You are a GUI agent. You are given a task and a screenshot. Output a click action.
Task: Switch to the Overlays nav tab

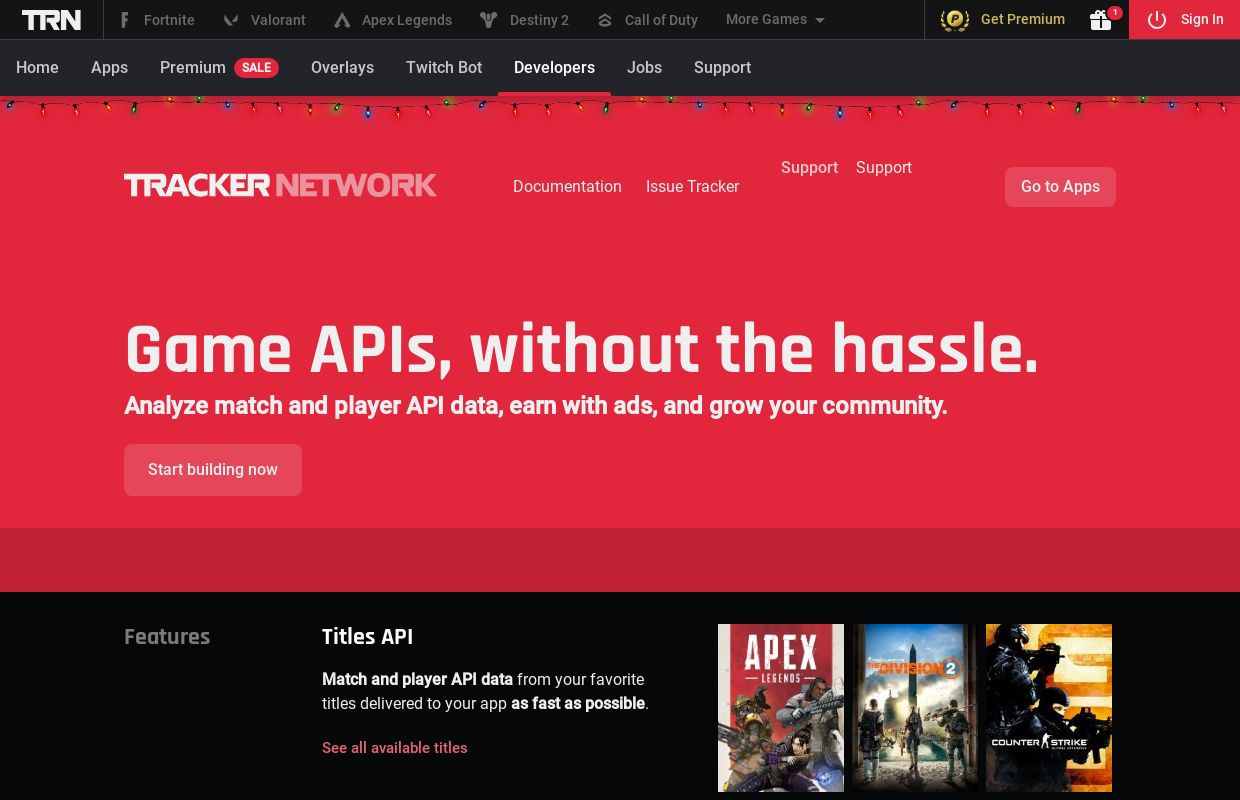click(342, 68)
